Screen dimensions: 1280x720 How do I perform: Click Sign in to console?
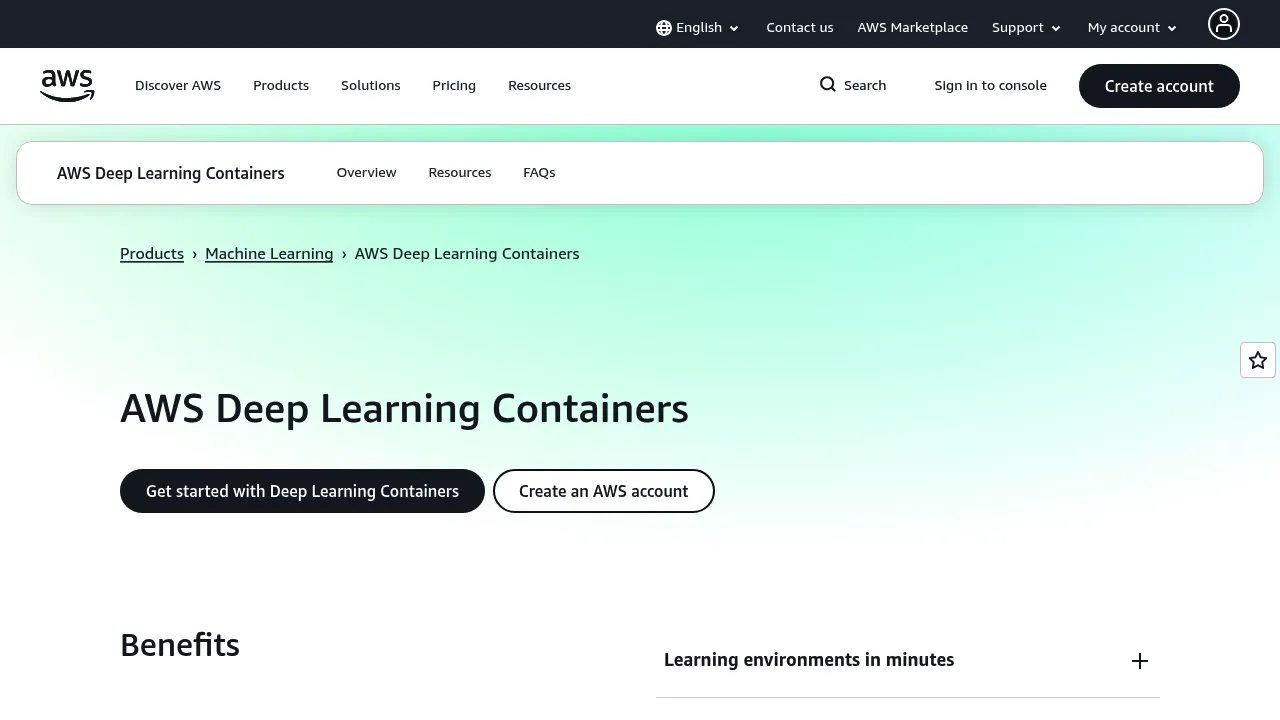pyautogui.click(x=991, y=86)
